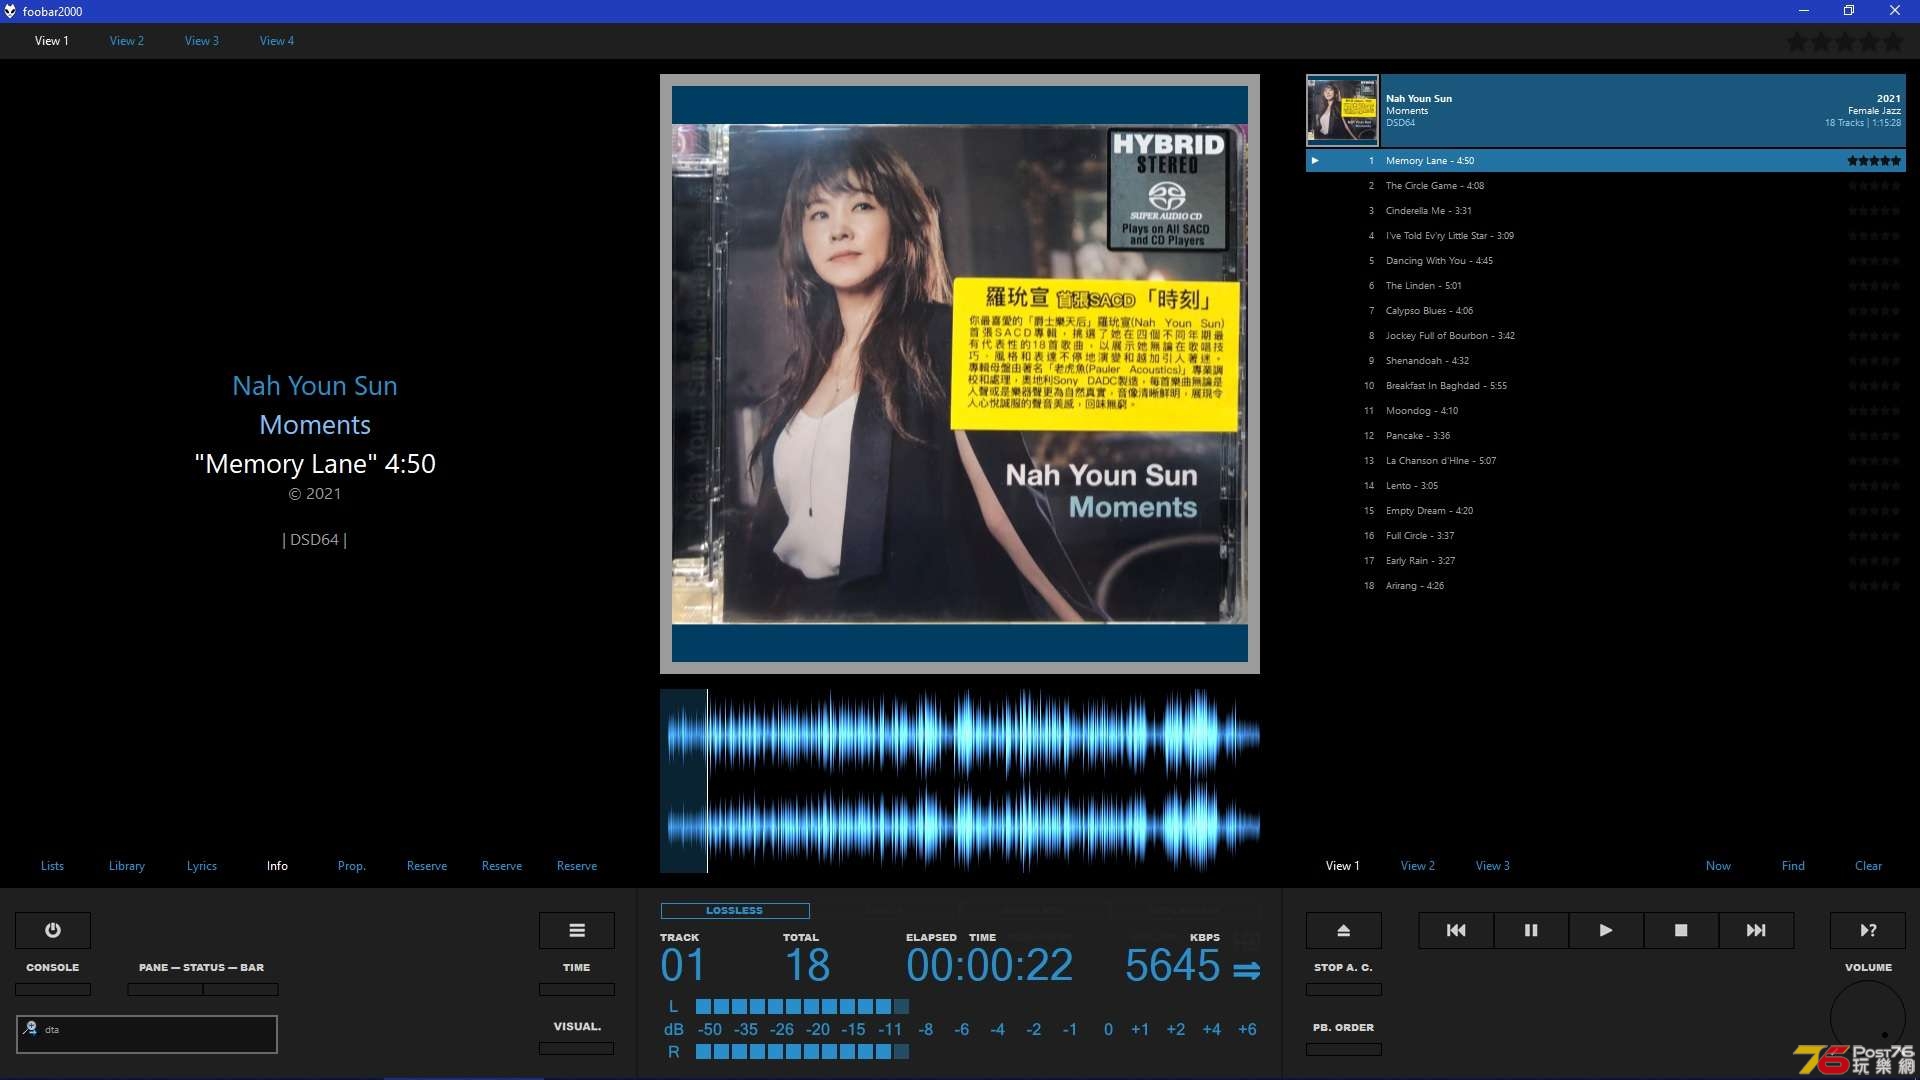This screenshot has height=1080, width=1920.
Task: Open the Lyrics tab
Action: coord(202,866)
